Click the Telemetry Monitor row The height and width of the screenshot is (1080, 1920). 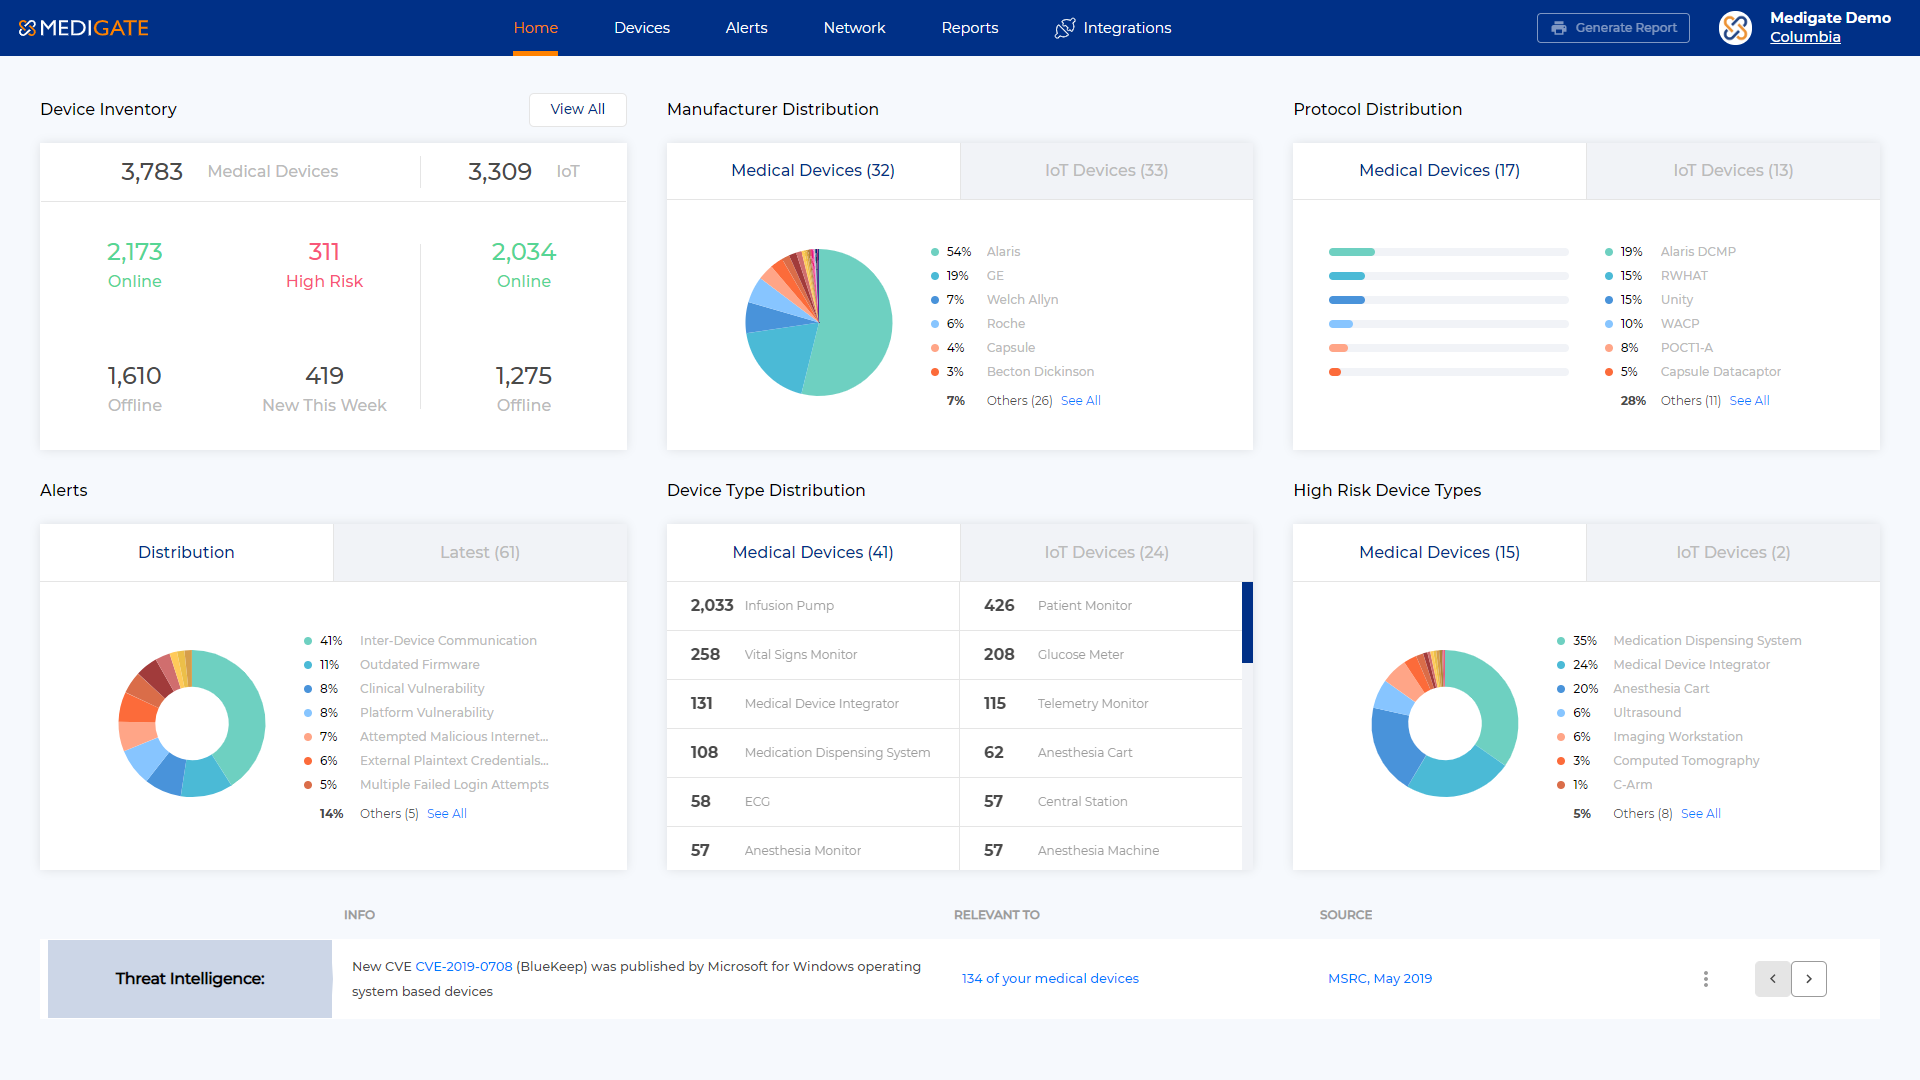point(1100,704)
